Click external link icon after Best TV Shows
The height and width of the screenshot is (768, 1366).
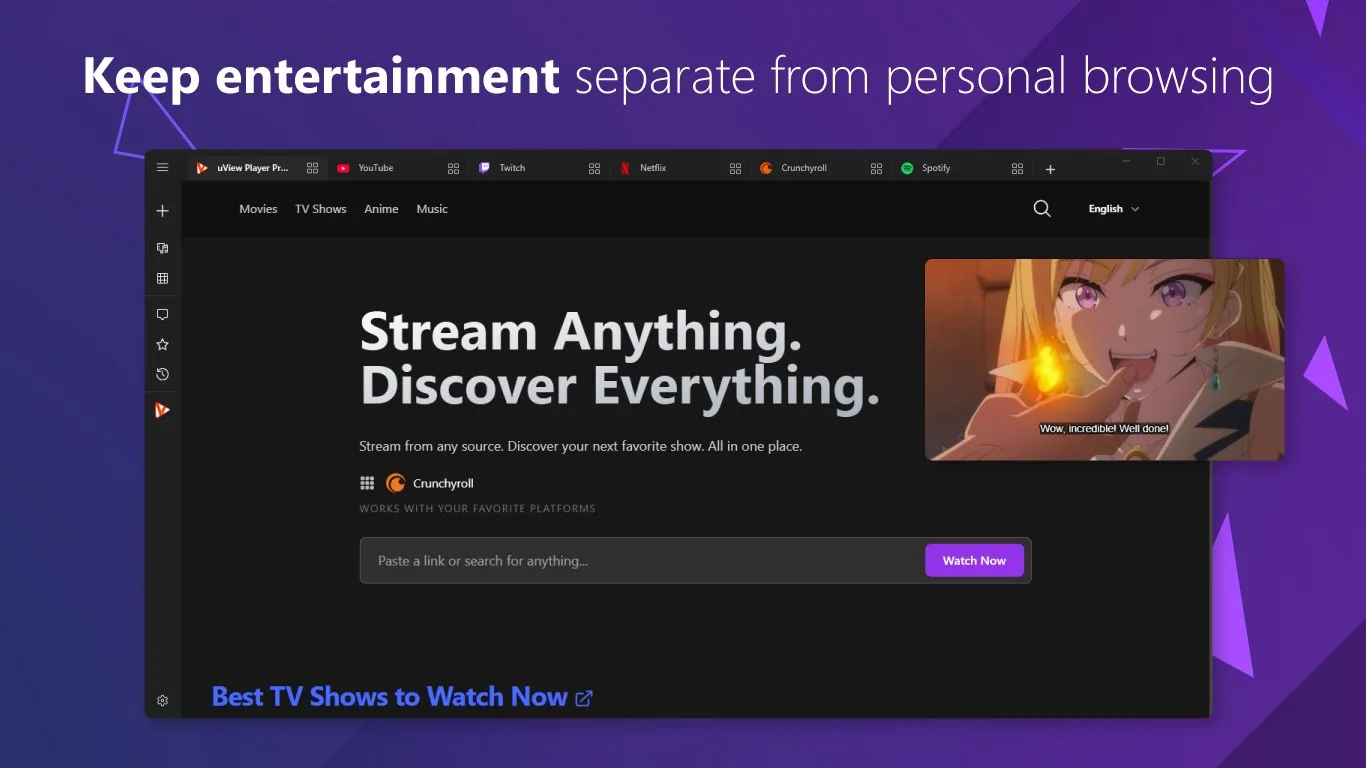[584, 698]
